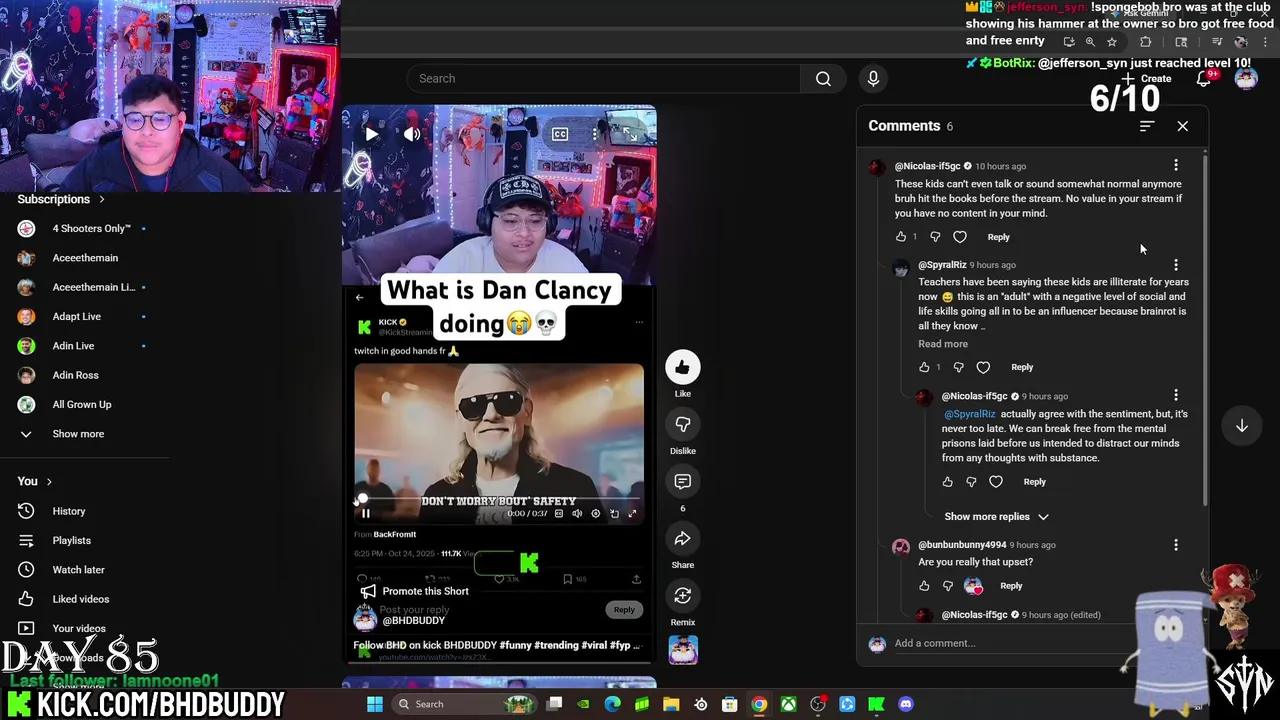This screenshot has height=720, width=1280.
Task: Expand Show more replies
Action: (x=996, y=517)
